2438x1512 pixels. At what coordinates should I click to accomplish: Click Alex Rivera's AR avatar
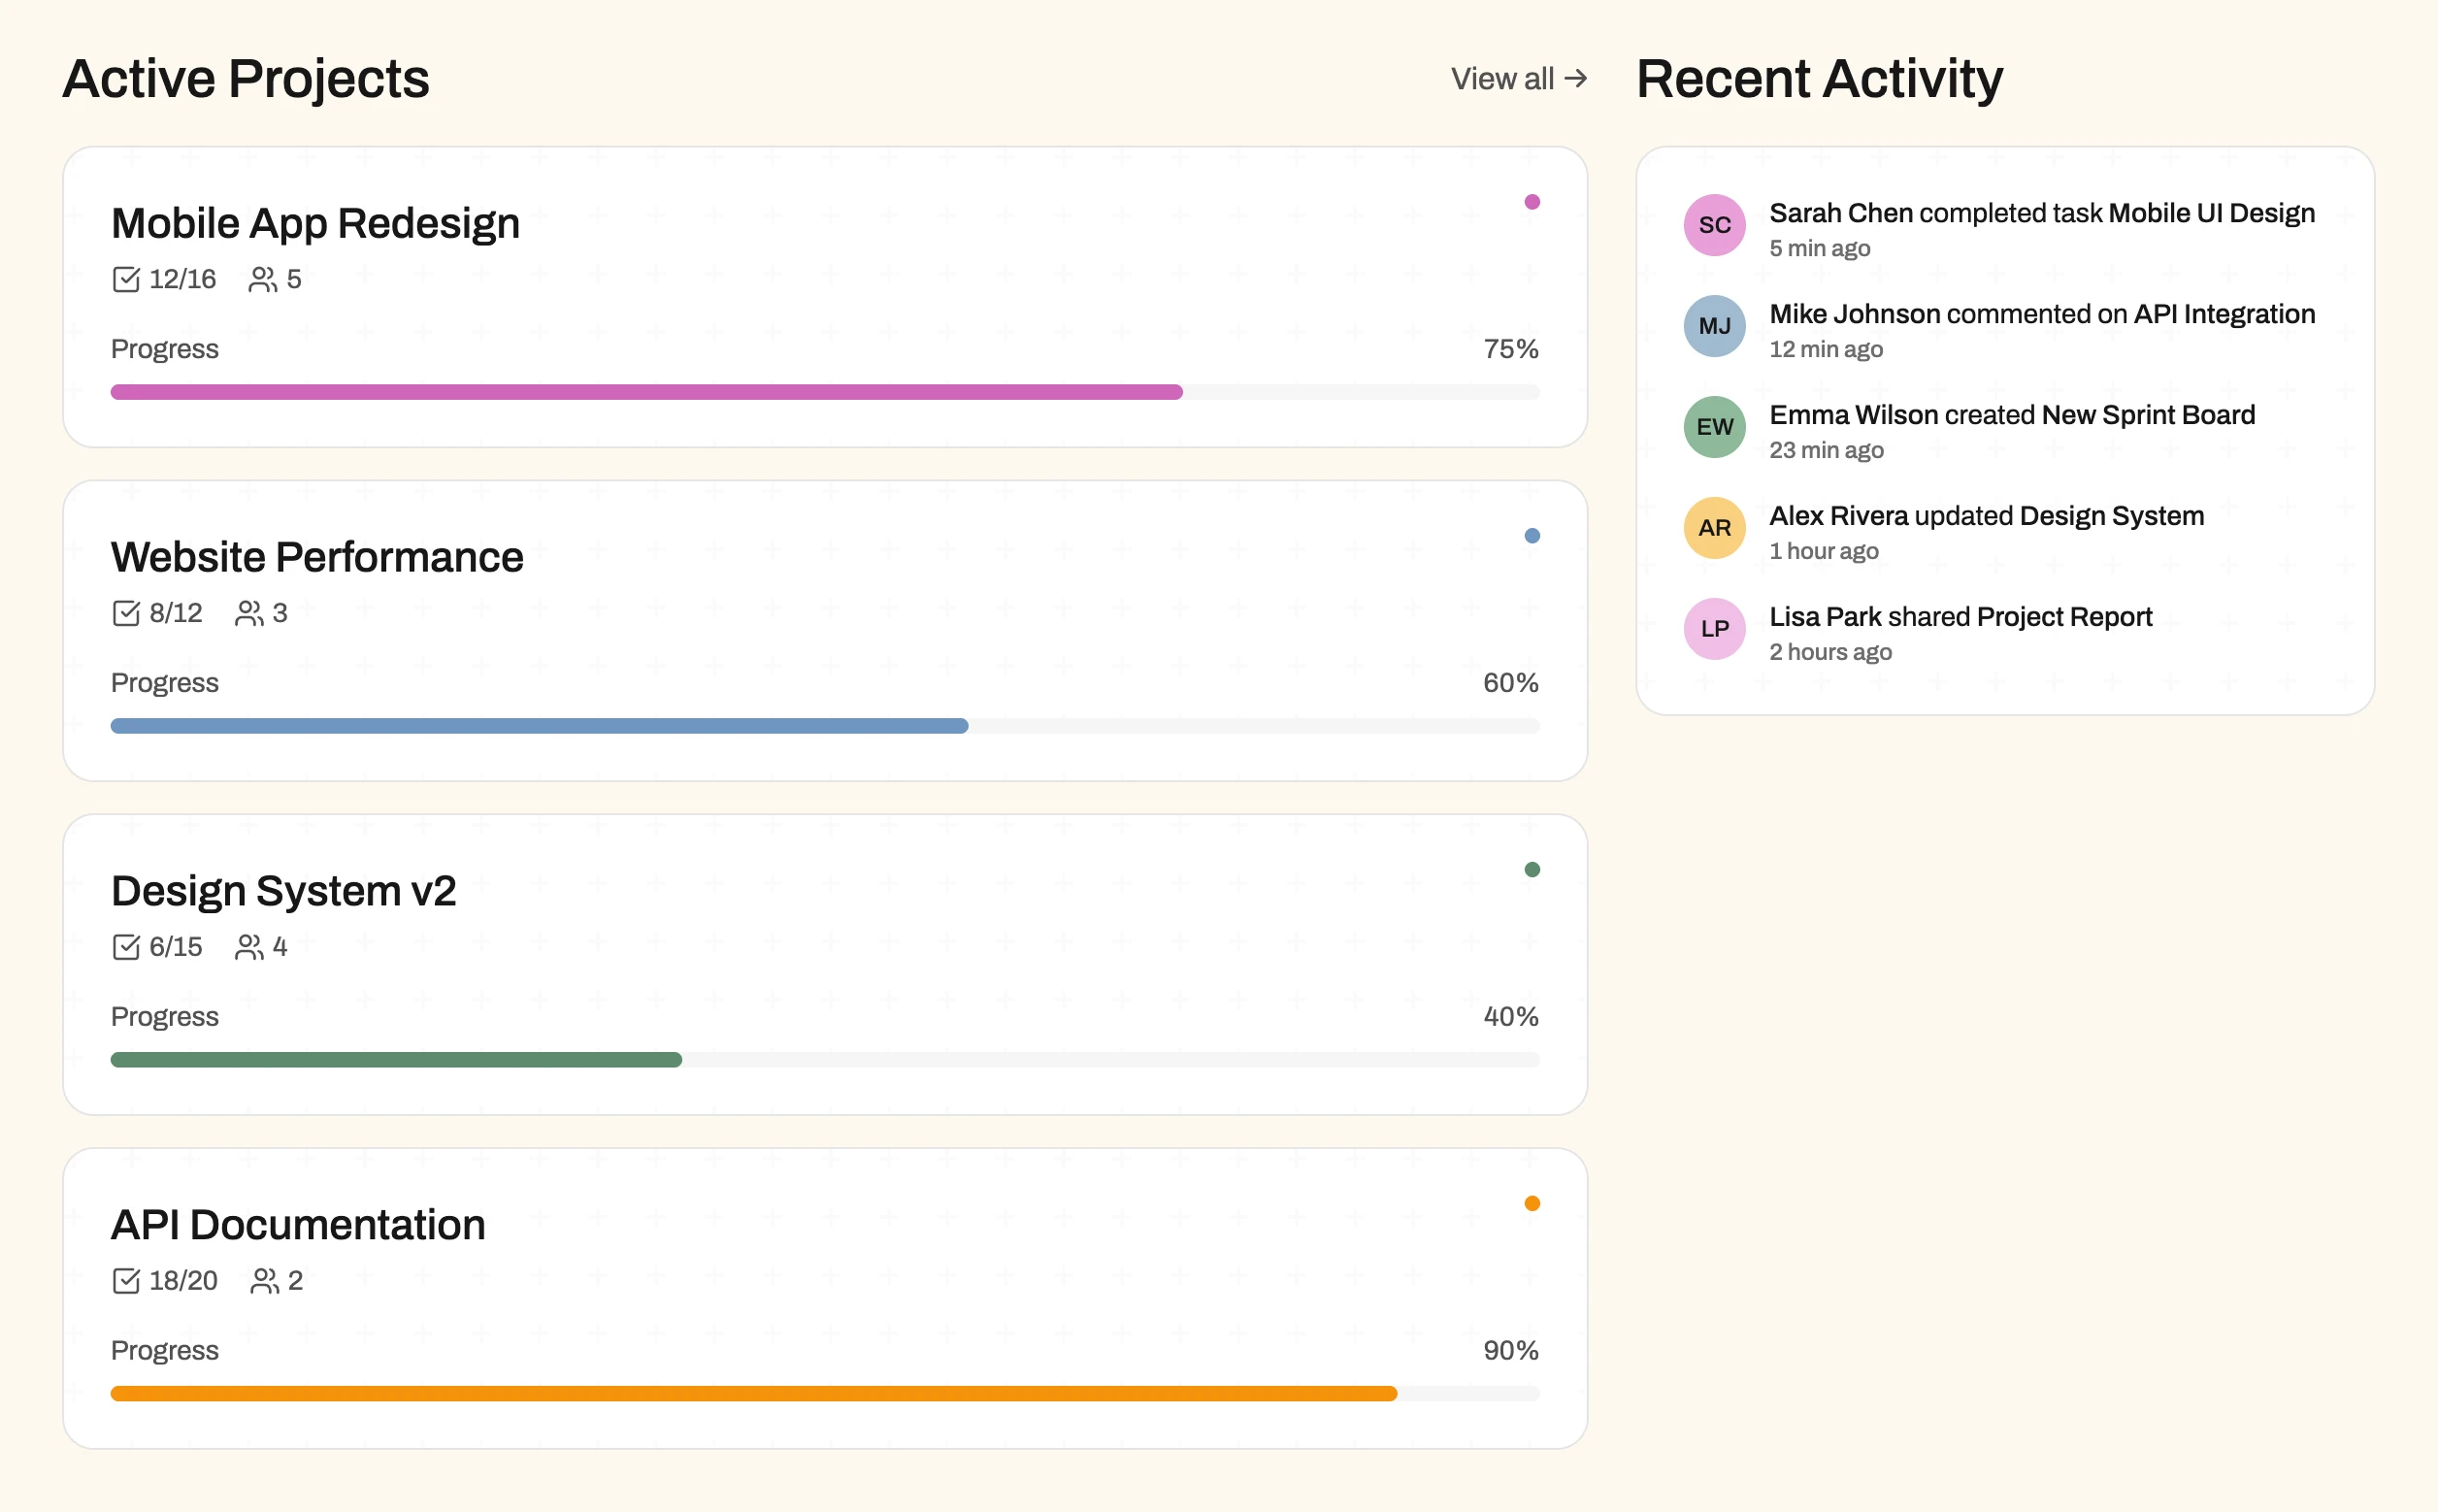(x=1714, y=528)
